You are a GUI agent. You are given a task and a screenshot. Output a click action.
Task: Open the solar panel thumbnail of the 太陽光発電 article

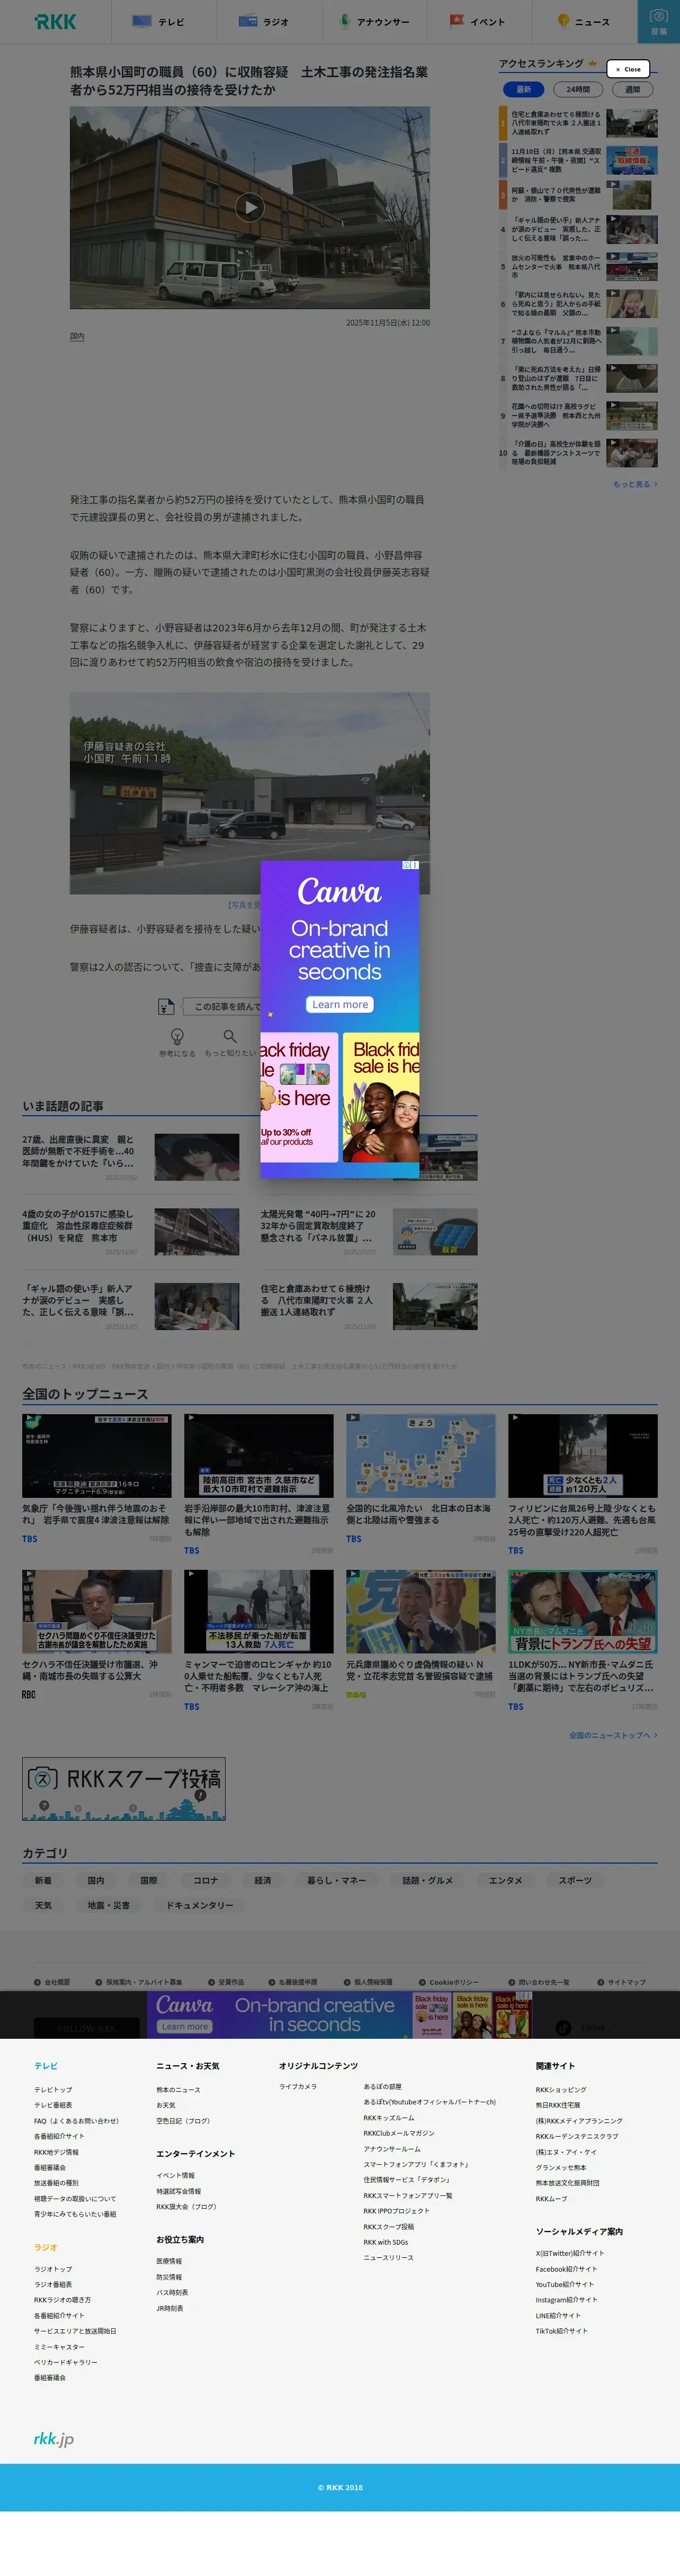(435, 1231)
